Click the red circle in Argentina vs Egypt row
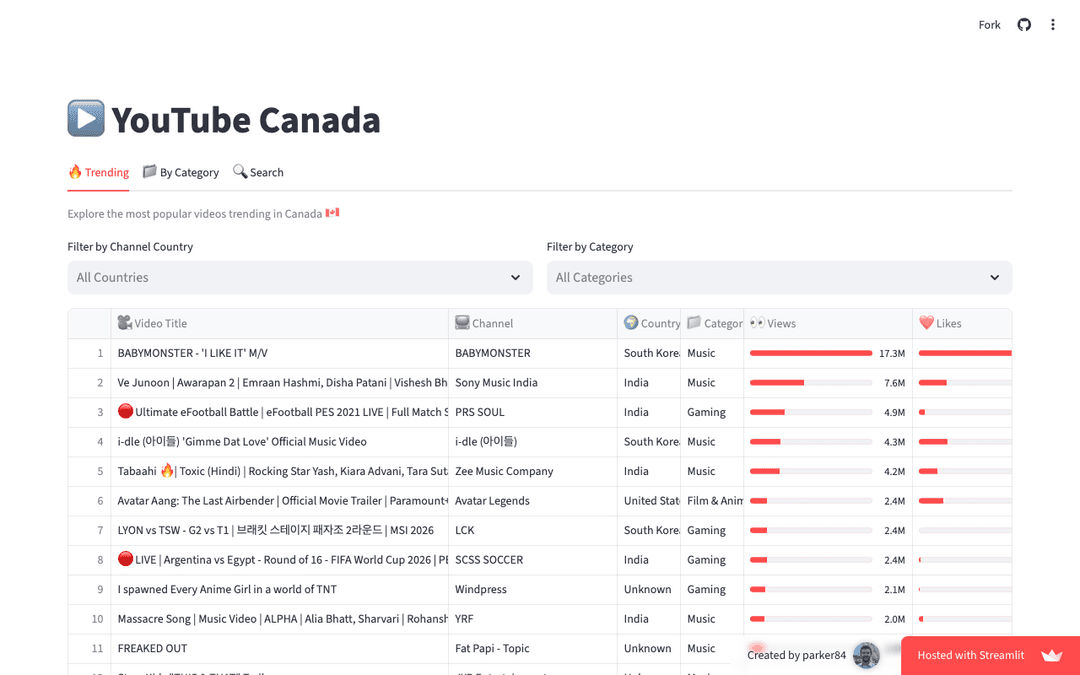Viewport: 1080px width, 675px height. pos(125,559)
